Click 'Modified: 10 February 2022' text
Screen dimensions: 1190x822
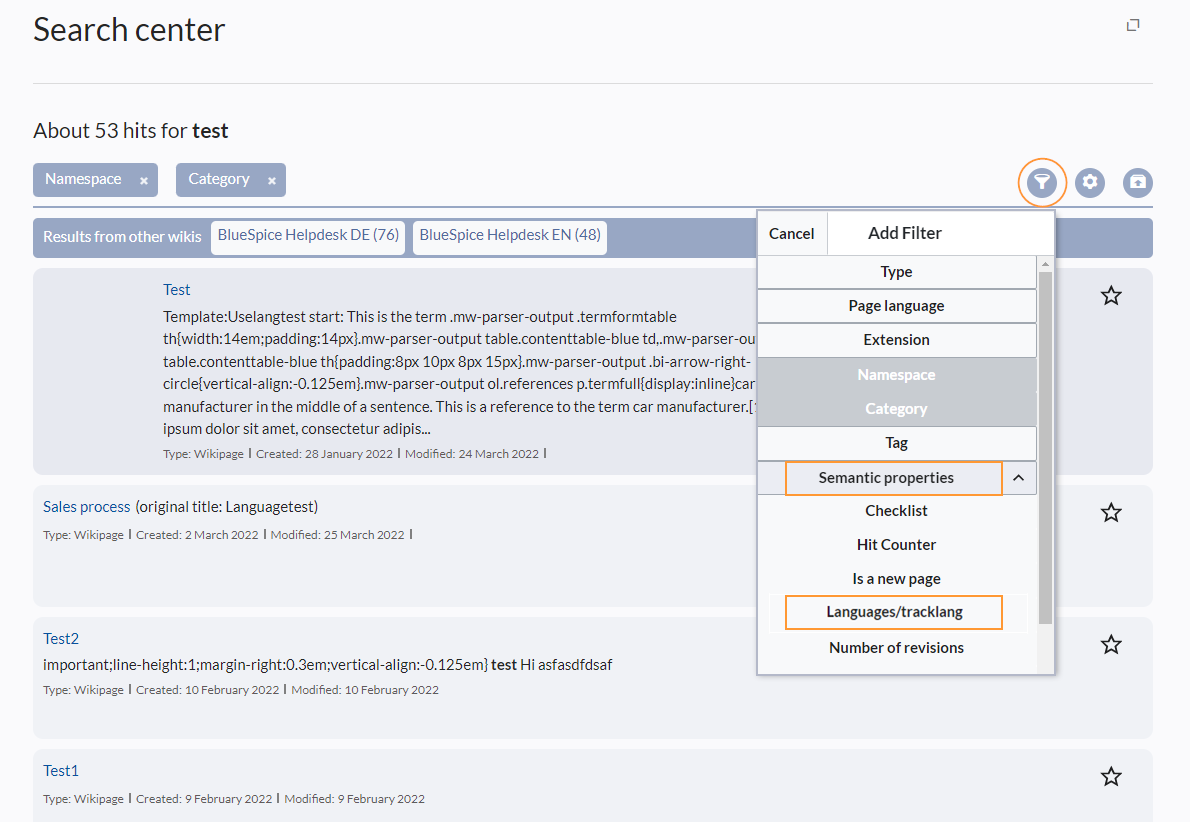365,690
